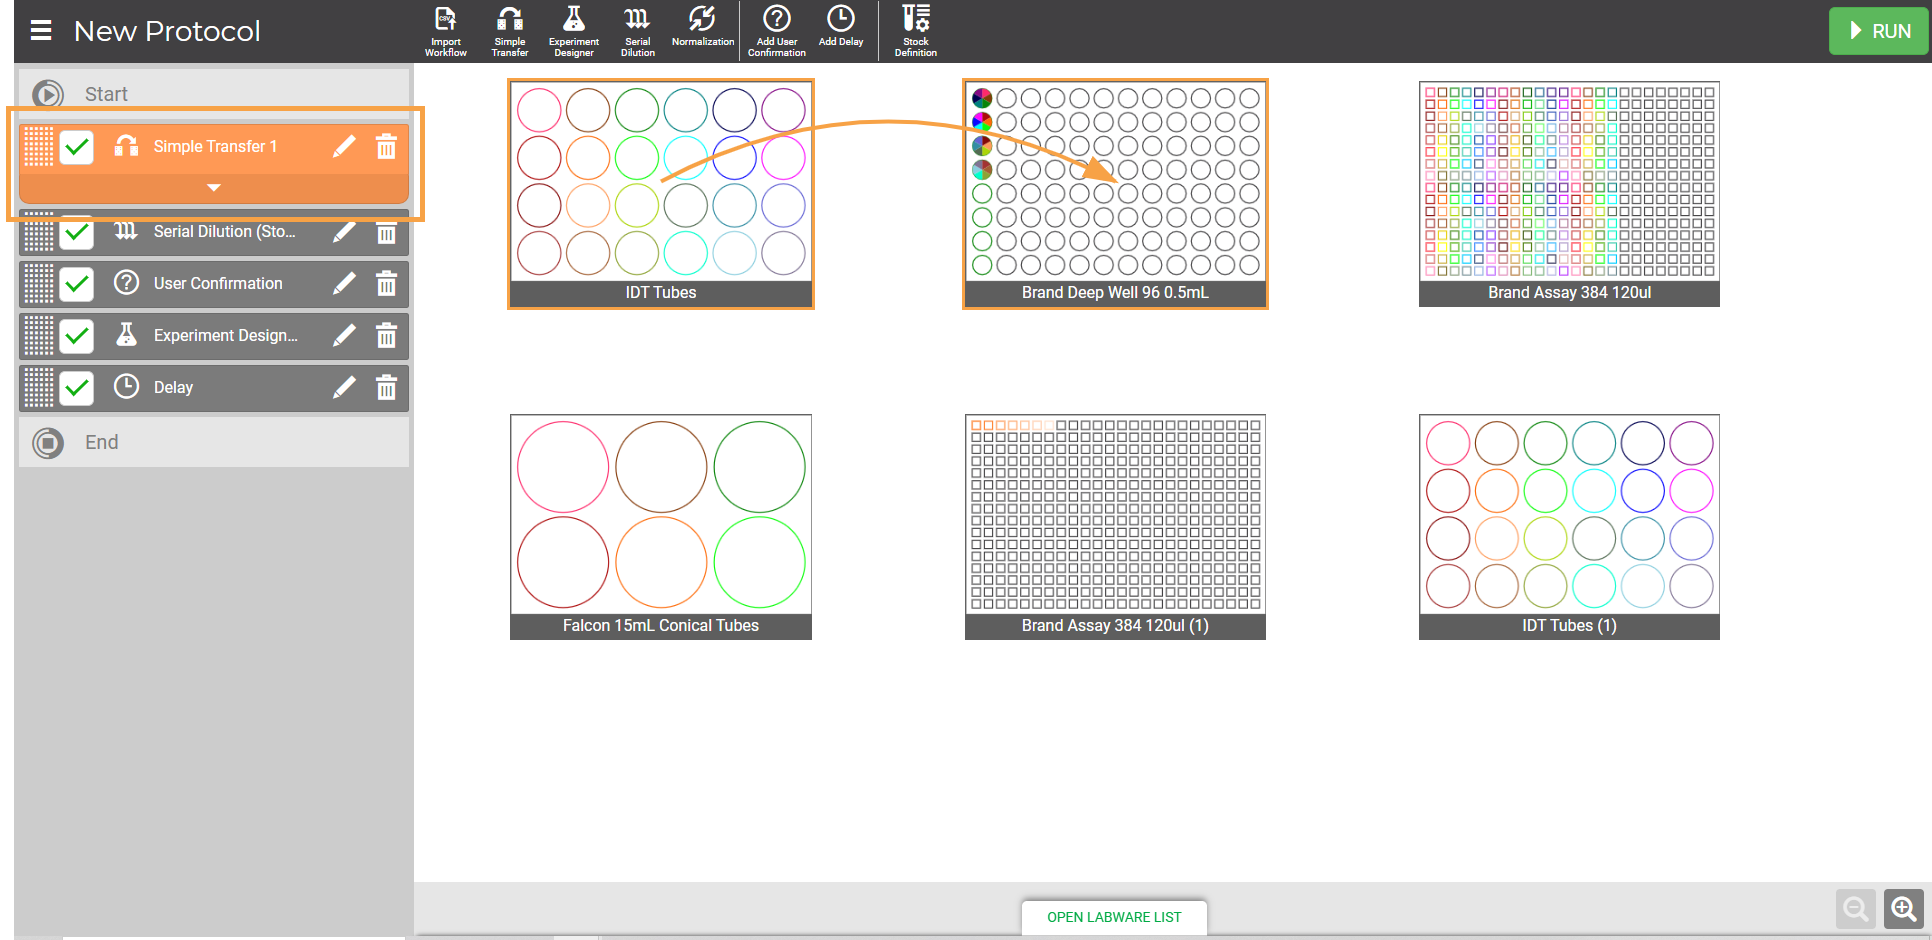The width and height of the screenshot is (1932, 940).
Task: Click drag handle of Delay step
Action: point(38,388)
